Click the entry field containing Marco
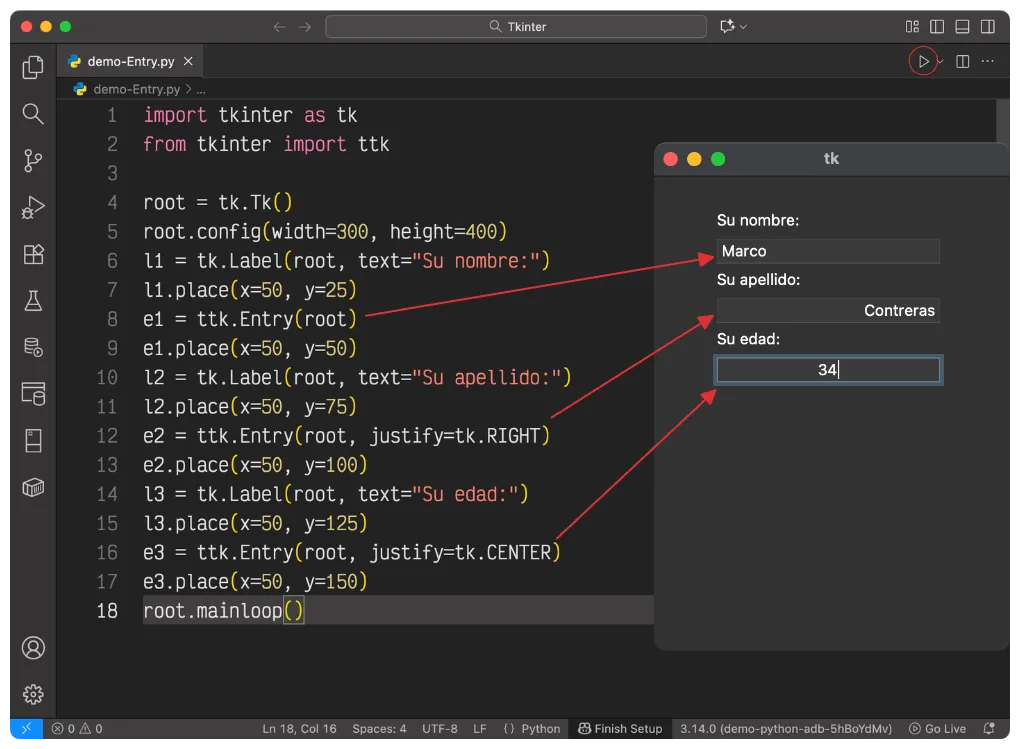Screen dimensions: 1020x749 pyautogui.click(x=828, y=251)
